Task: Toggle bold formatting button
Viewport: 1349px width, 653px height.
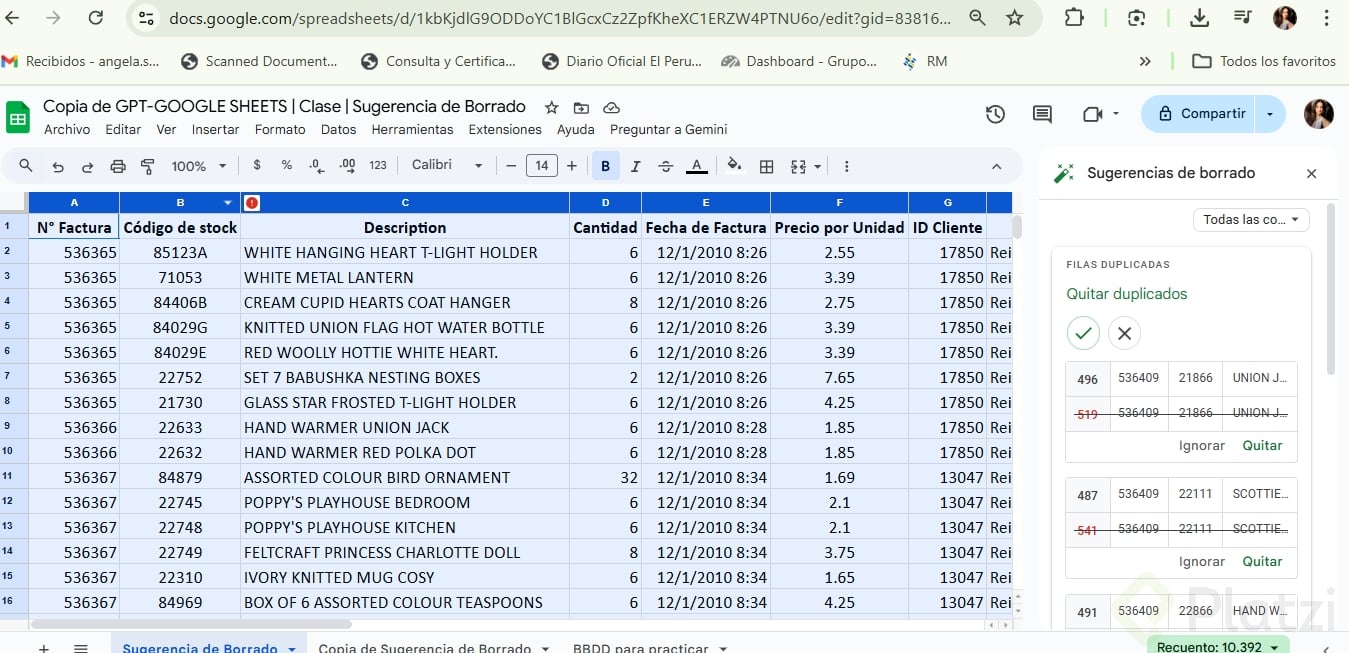Action: 605,166
